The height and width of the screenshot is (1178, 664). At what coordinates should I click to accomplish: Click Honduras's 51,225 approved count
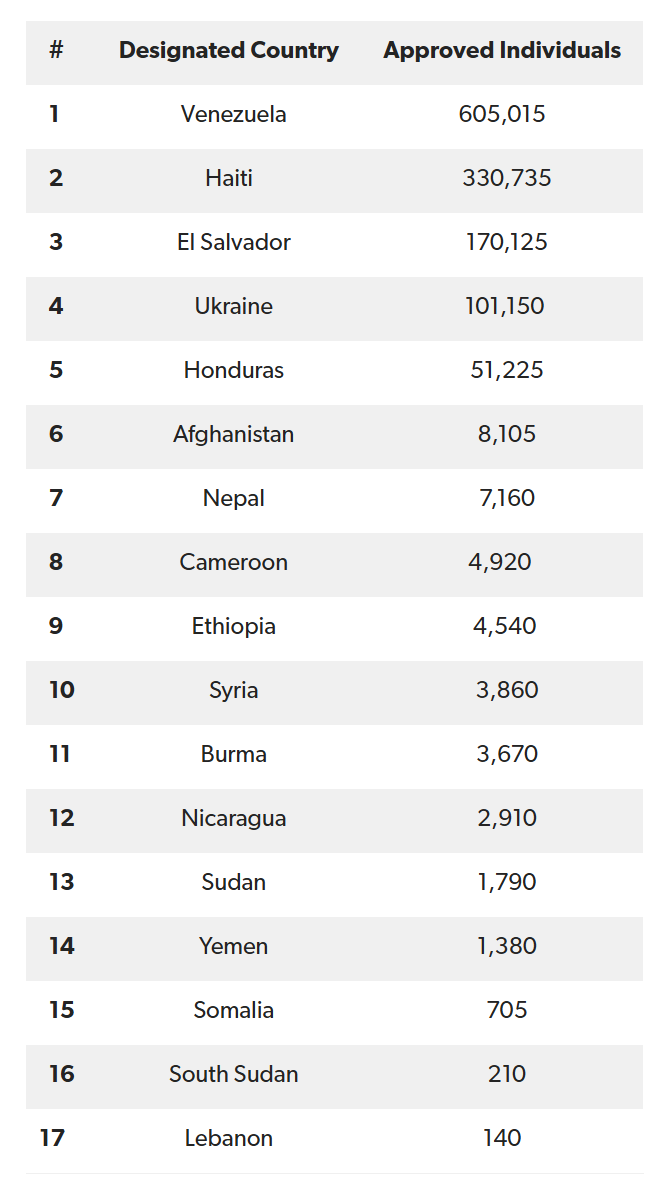pyautogui.click(x=506, y=371)
